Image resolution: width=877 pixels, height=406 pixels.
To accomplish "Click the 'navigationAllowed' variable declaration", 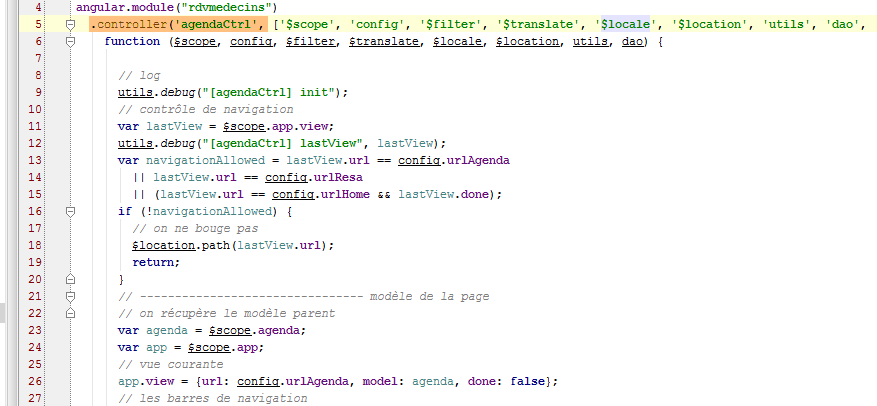I will (207, 160).
